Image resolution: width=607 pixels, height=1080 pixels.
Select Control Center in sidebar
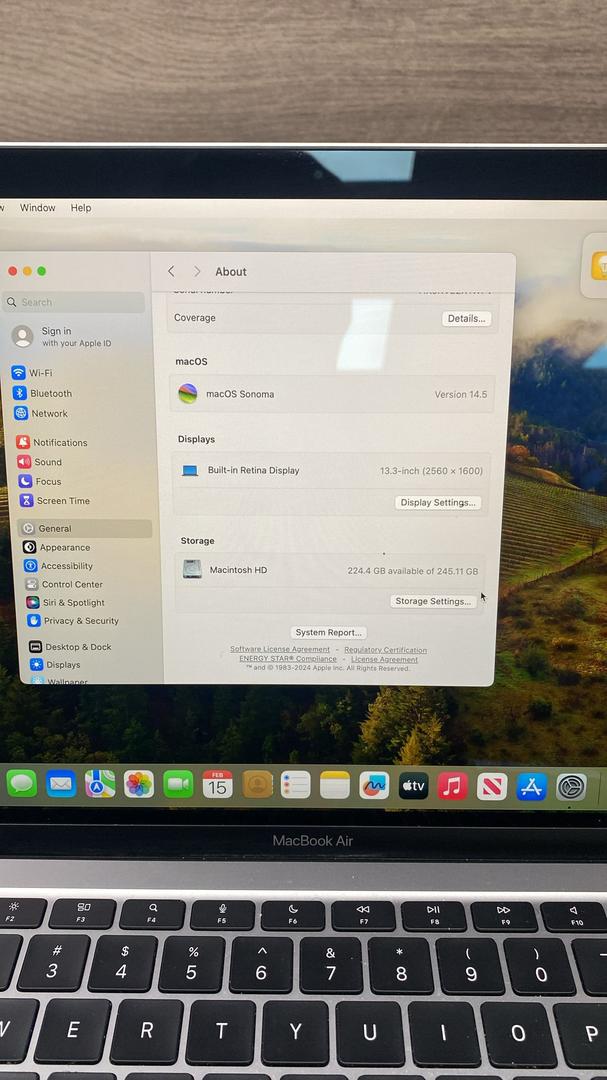[x=64, y=584]
